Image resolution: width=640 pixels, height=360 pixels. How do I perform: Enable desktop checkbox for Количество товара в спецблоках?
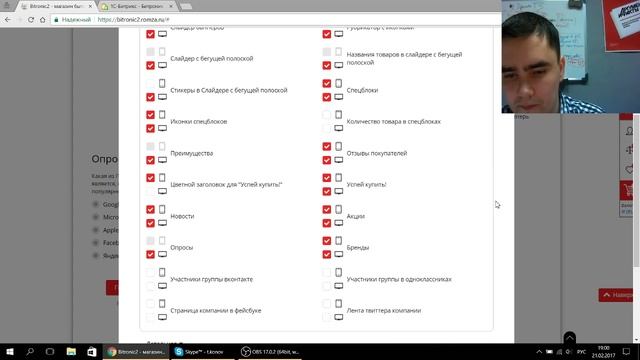tap(327, 129)
